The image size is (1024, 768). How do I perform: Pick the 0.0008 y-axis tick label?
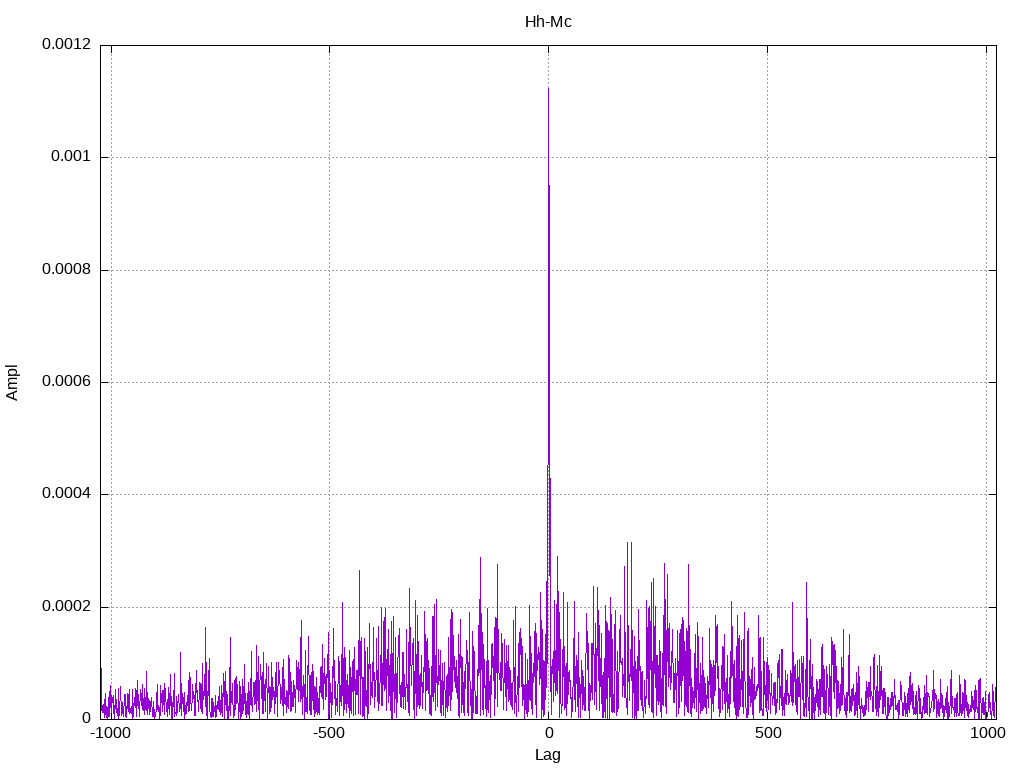click(x=66, y=270)
